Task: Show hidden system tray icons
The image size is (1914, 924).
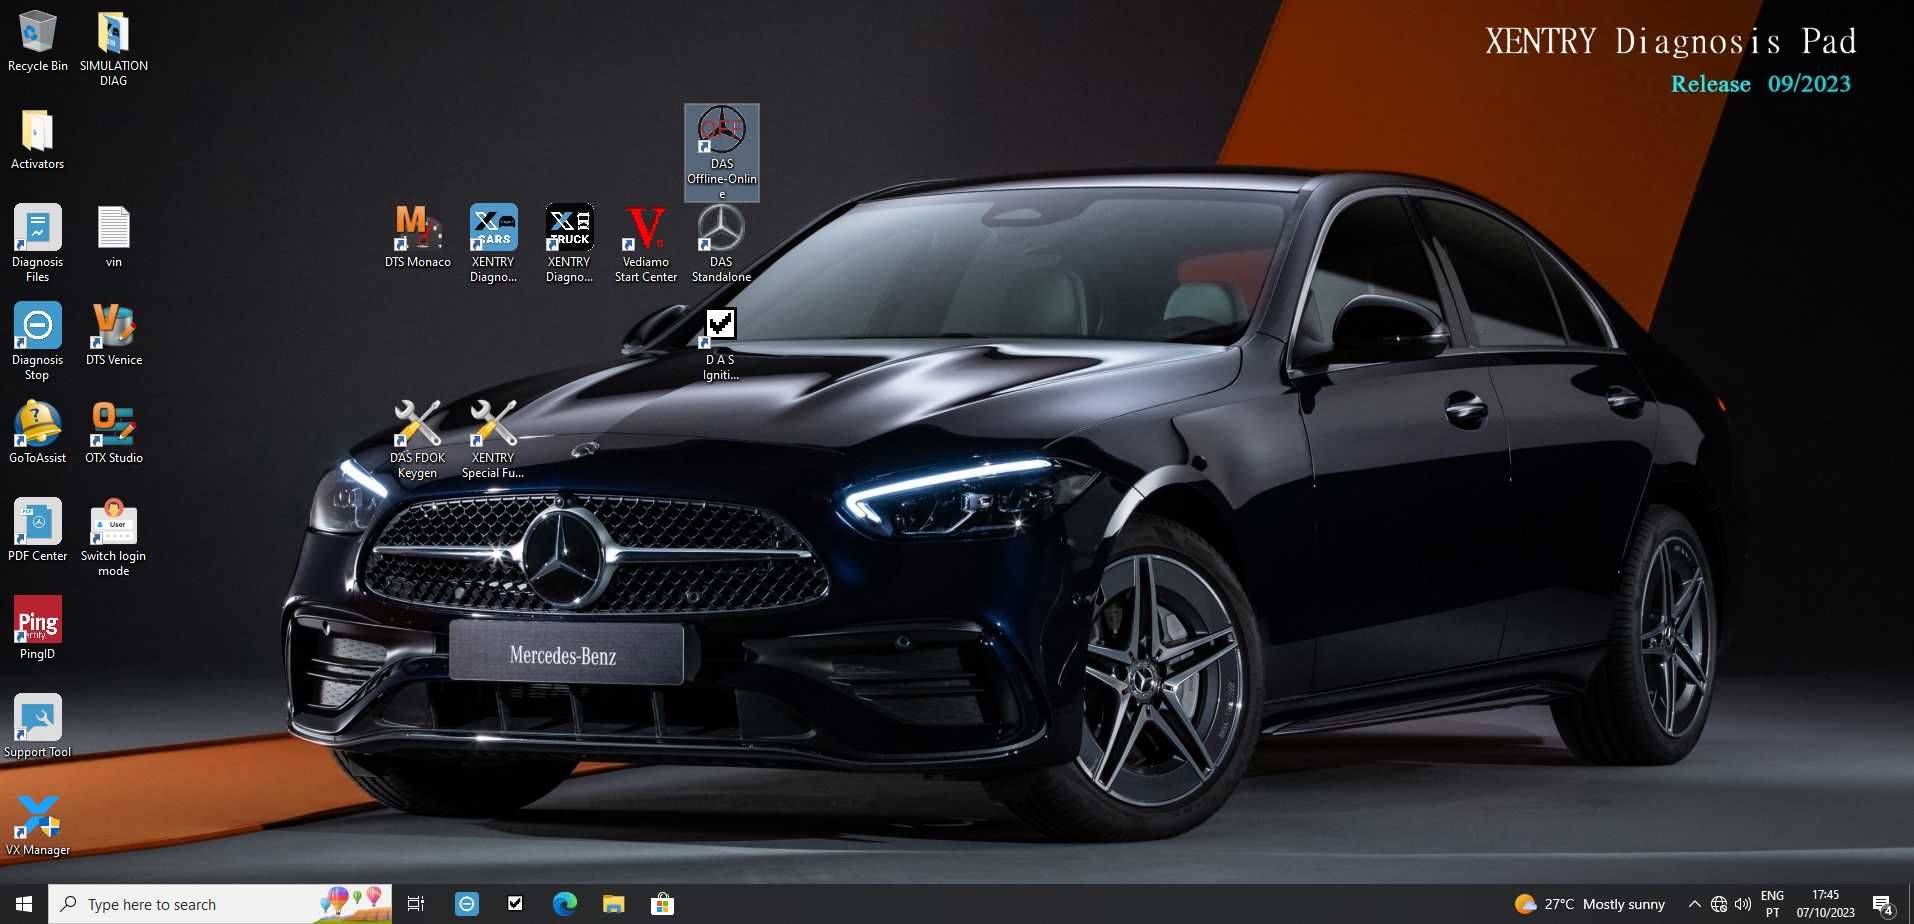Action: [1694, 904]
